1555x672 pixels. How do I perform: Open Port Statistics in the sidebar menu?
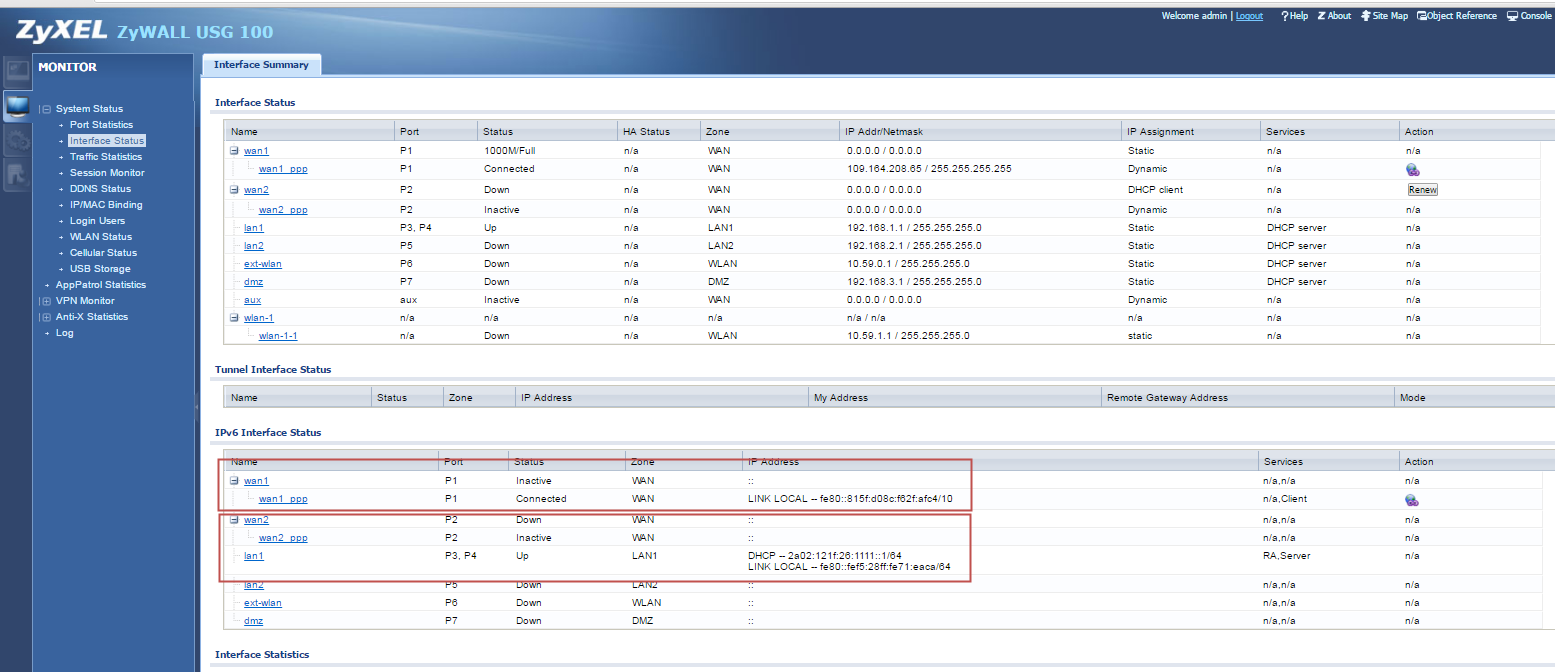101,125
